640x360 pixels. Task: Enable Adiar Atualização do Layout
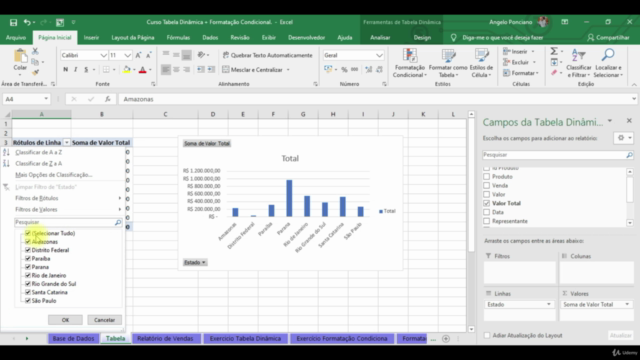487,336
